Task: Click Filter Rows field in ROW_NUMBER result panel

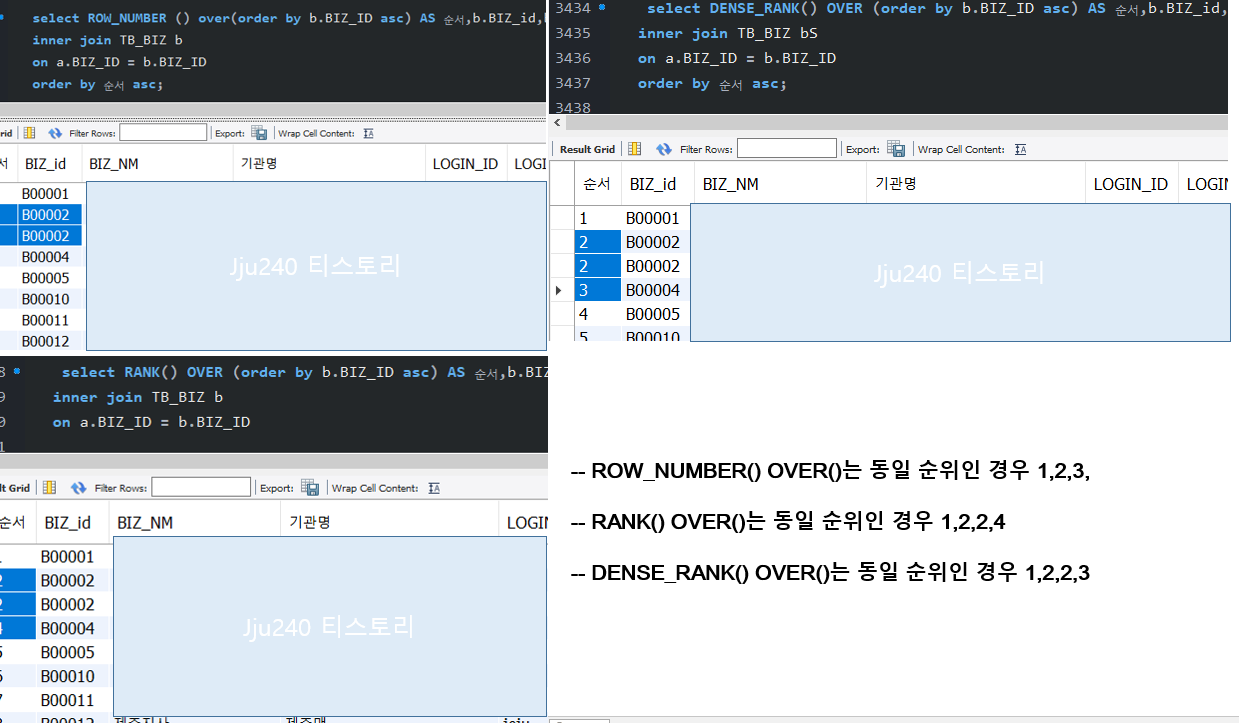Action: click(x=163, y=132)
